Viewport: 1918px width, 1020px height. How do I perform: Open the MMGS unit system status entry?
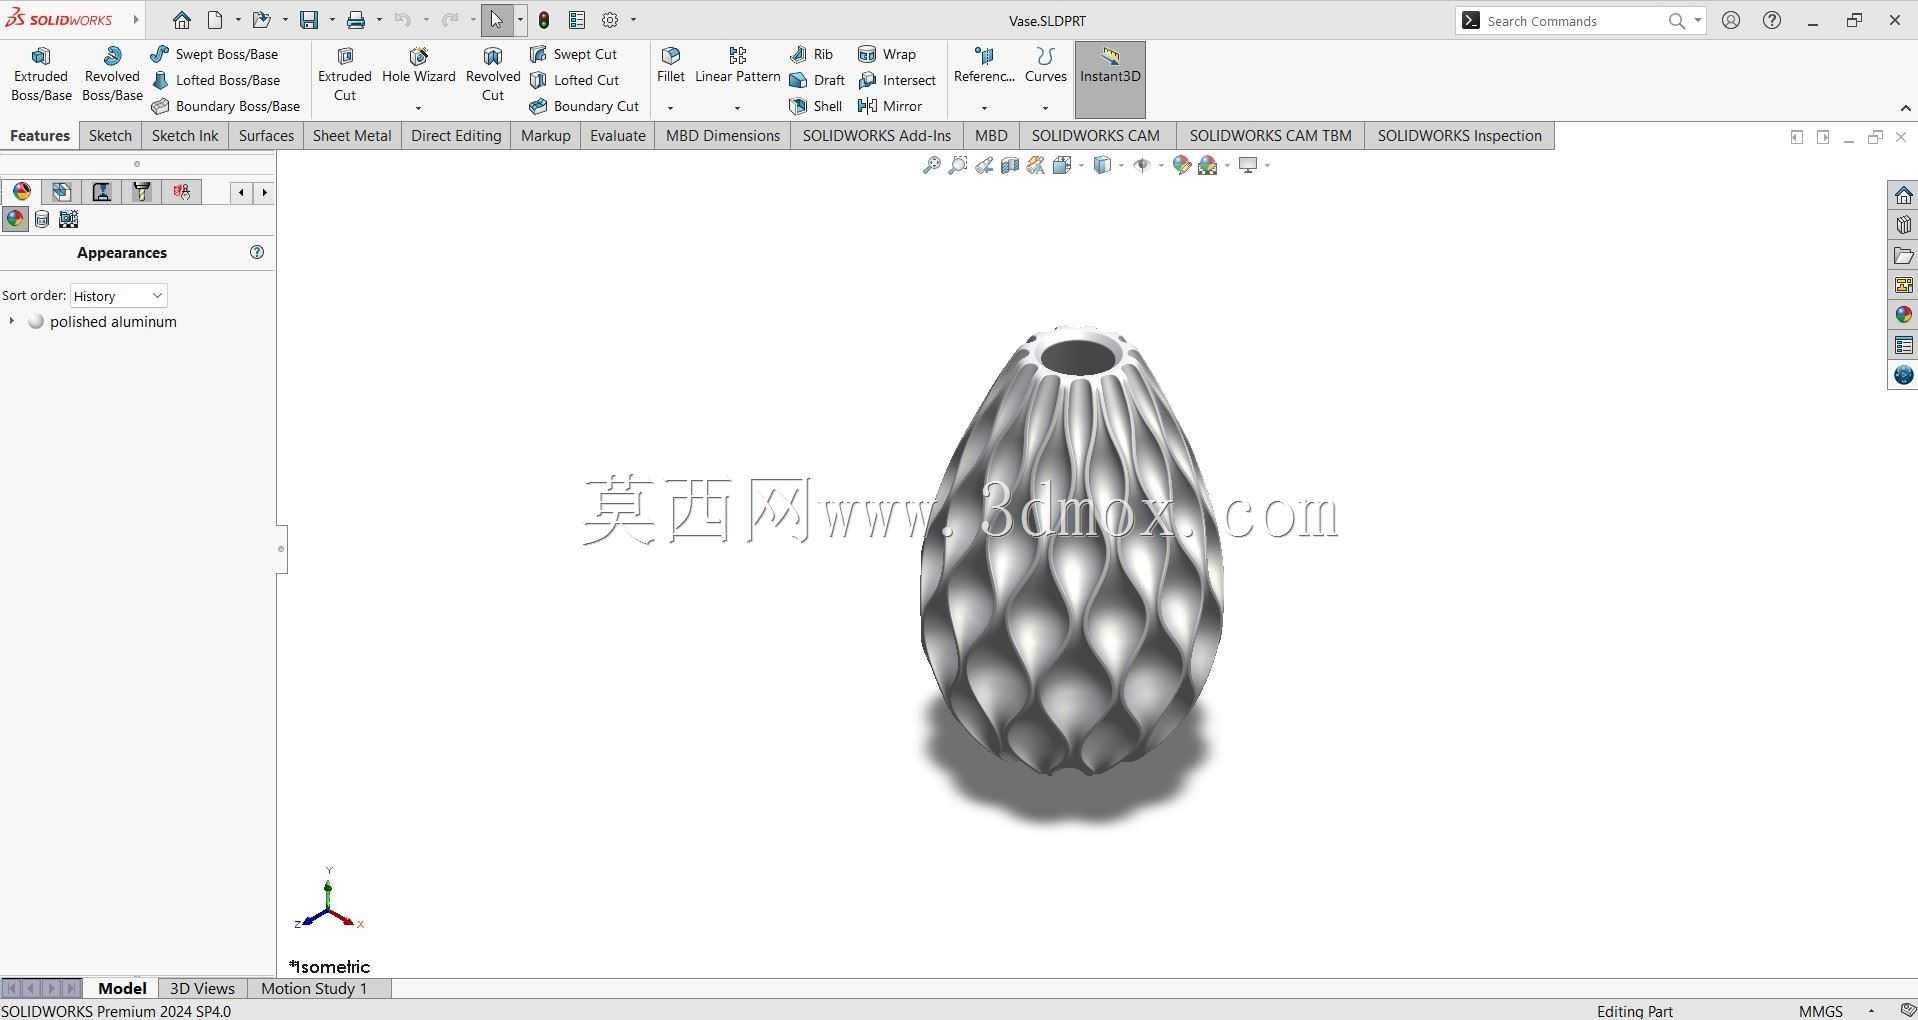click(1820, 1011)
